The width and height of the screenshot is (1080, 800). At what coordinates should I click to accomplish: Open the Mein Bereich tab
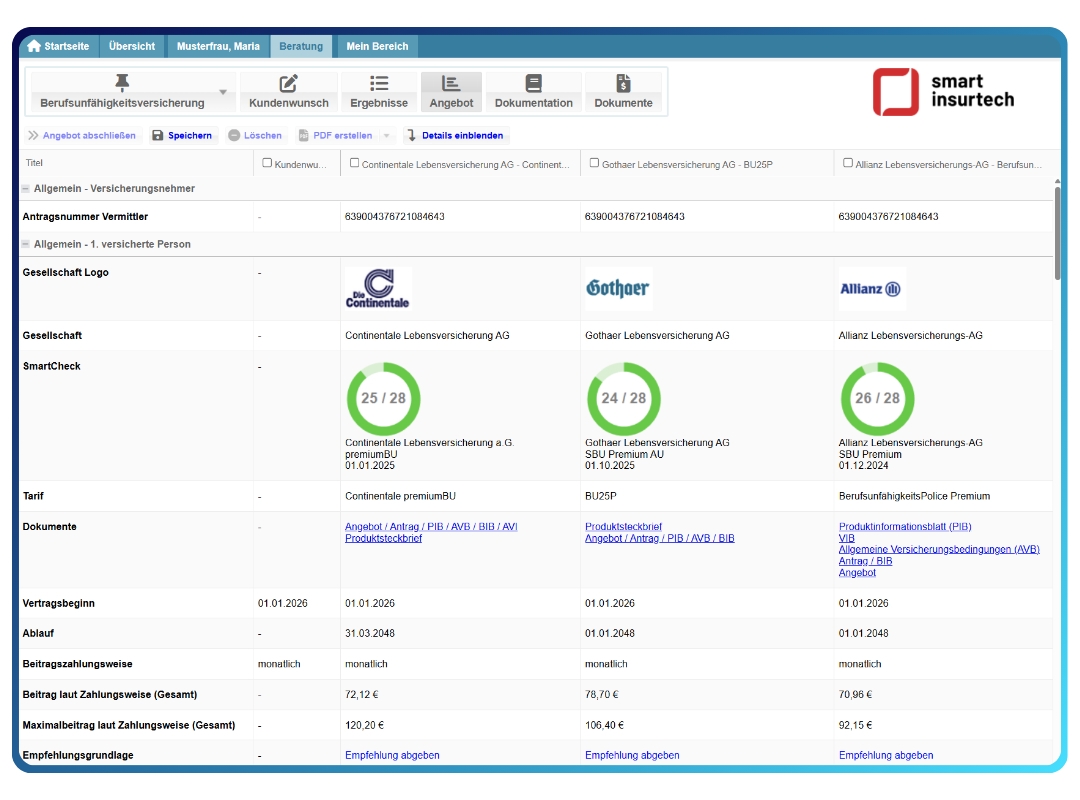376,46
